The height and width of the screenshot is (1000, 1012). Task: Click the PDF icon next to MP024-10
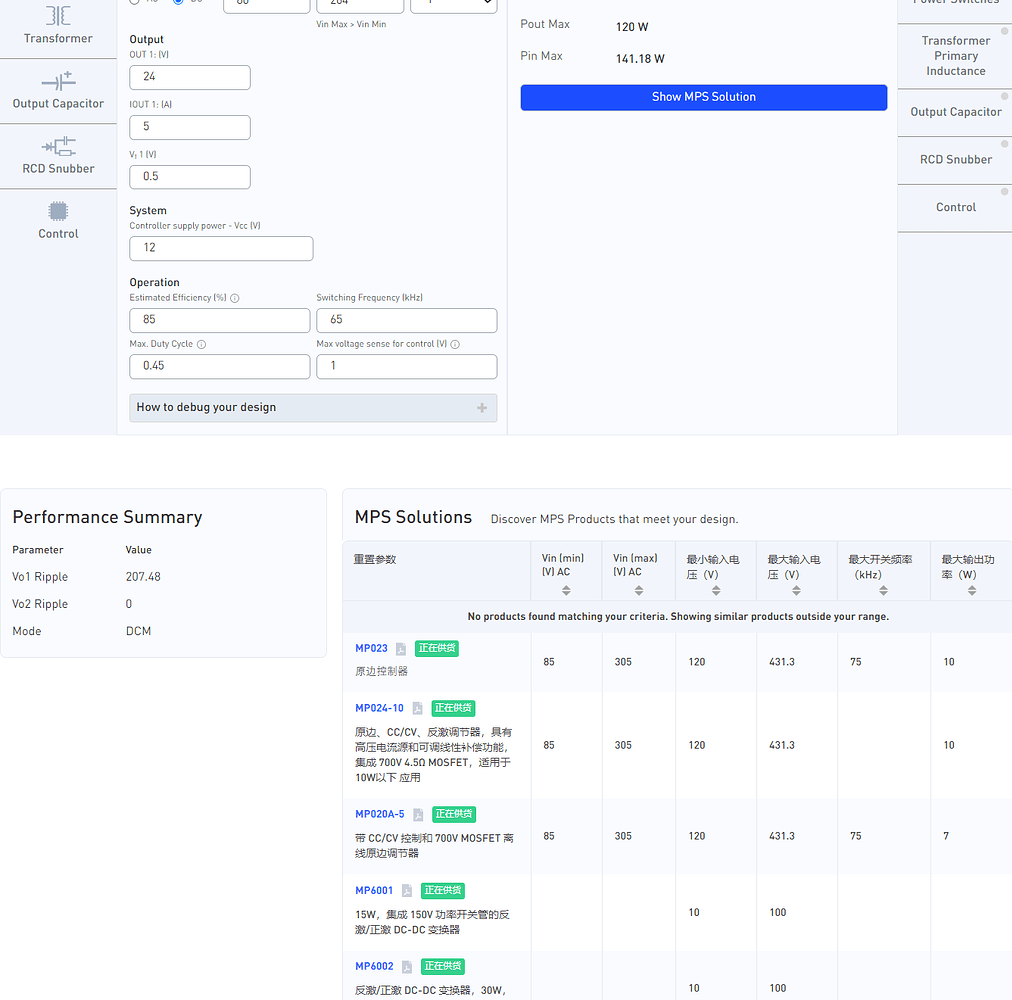coord(417,708)
